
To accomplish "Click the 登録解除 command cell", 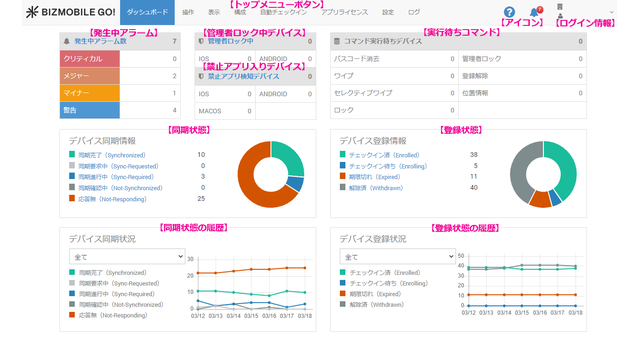I will tap(522, 76).
